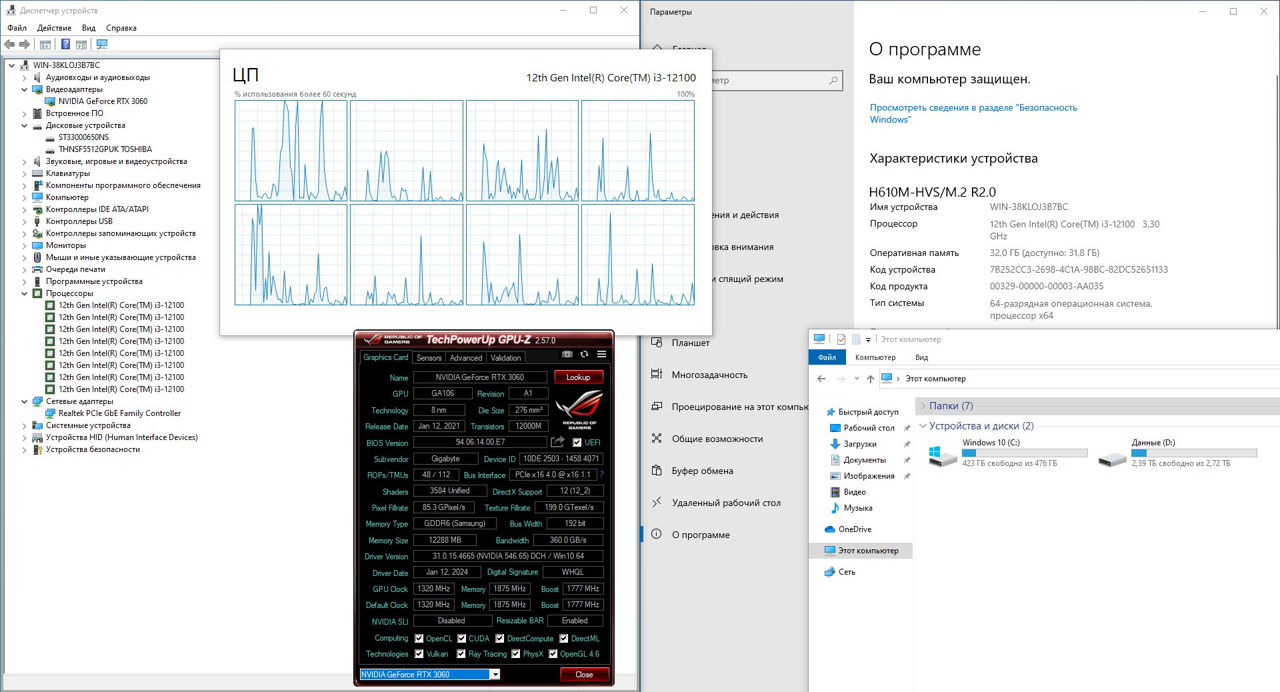Expand the Папки (7) group
Viewport: 1280px width, 692px height.
pyautogui.click(x=921, y=406)
